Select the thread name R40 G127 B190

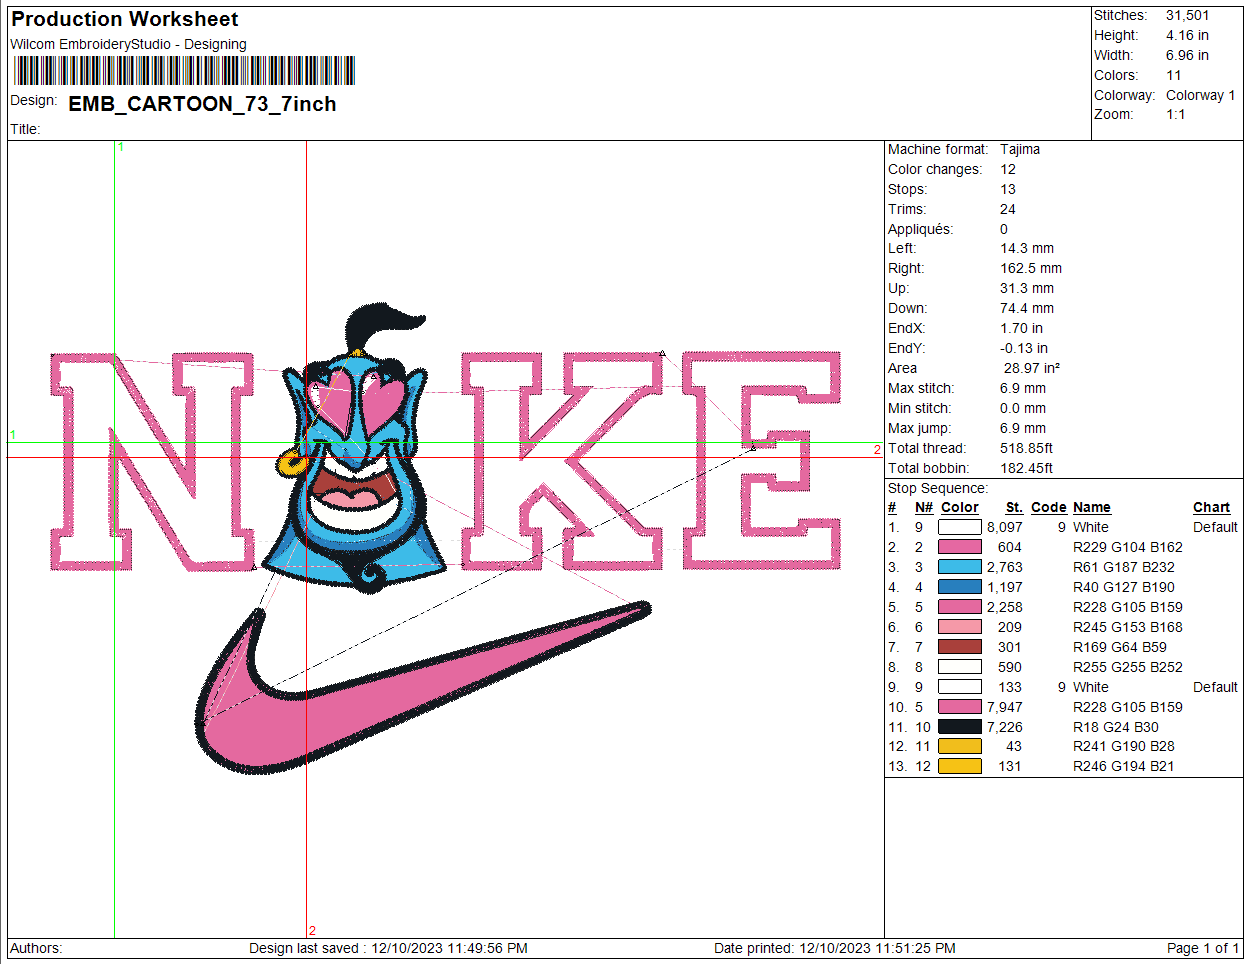click(1124, 587)
